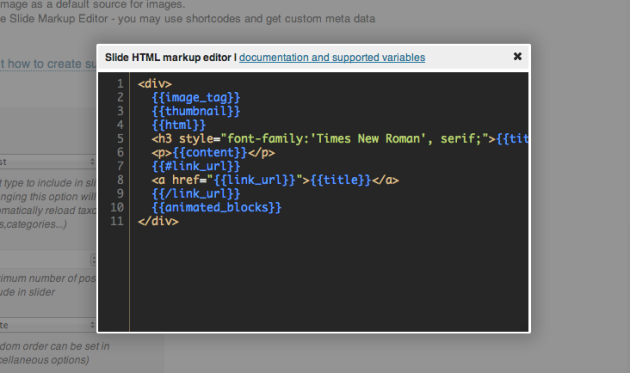630x373 pixels.
Task: Click the h3 style font-family line
Action: [x=340, y=139]
